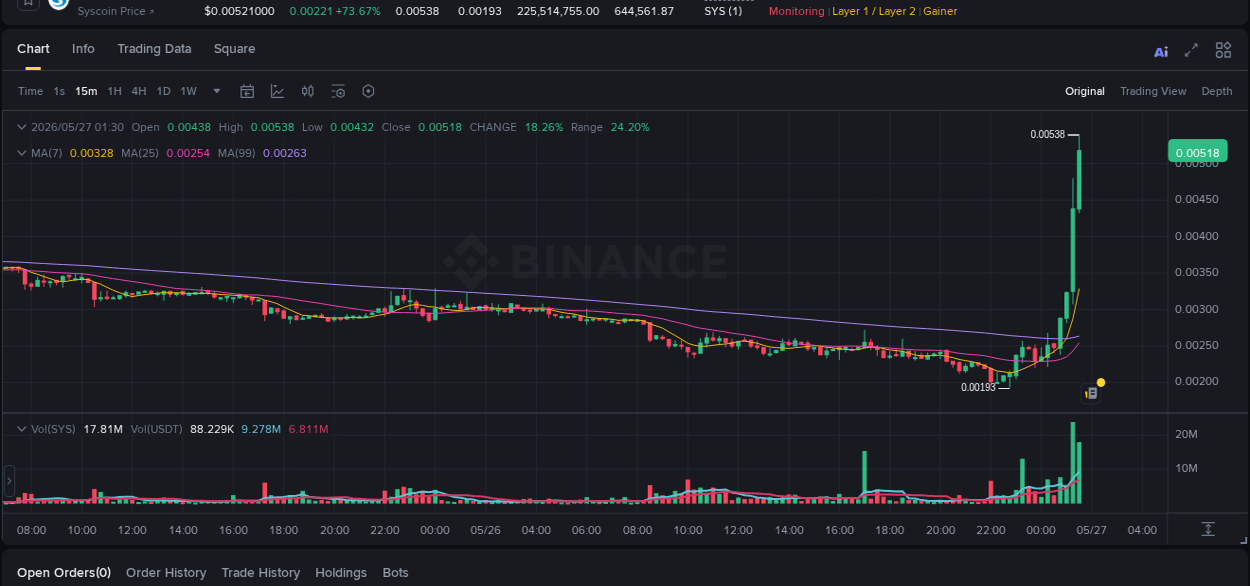Click MA(7) value 0.00328

point(90,153)
